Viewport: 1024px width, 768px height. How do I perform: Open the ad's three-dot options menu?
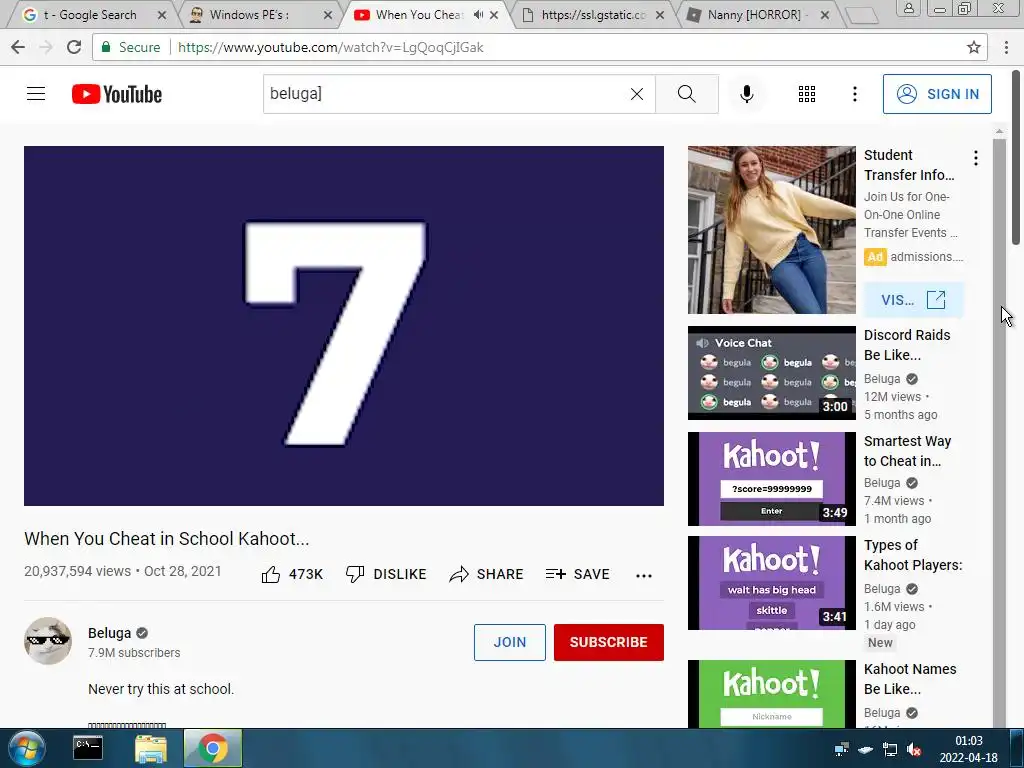(975, 157)
